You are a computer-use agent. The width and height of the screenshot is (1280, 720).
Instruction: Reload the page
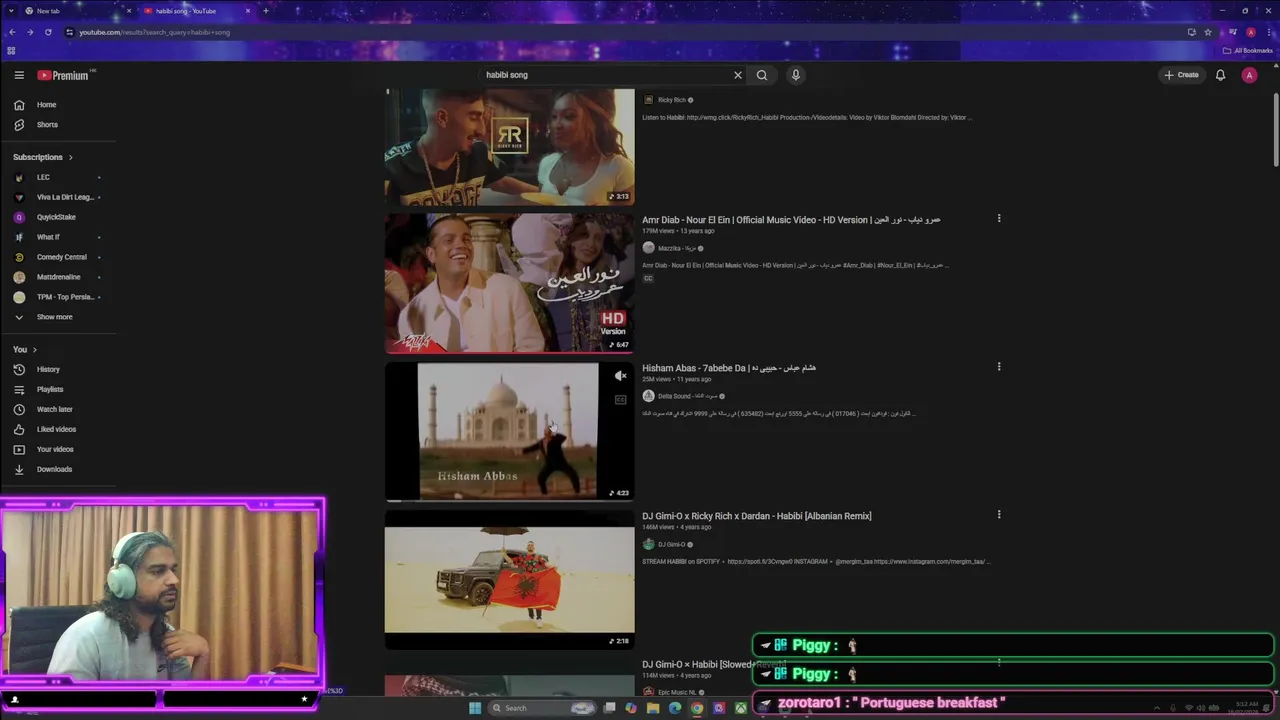coord(48,32)
